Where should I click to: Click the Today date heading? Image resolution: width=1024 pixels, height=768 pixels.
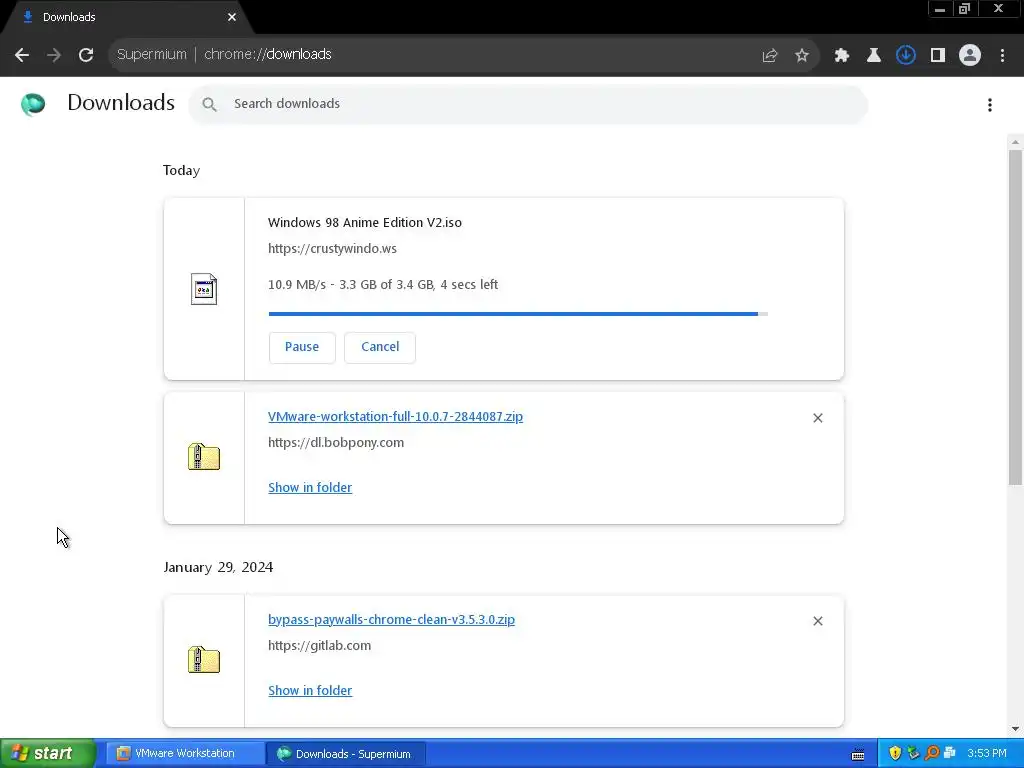point(182,170)
